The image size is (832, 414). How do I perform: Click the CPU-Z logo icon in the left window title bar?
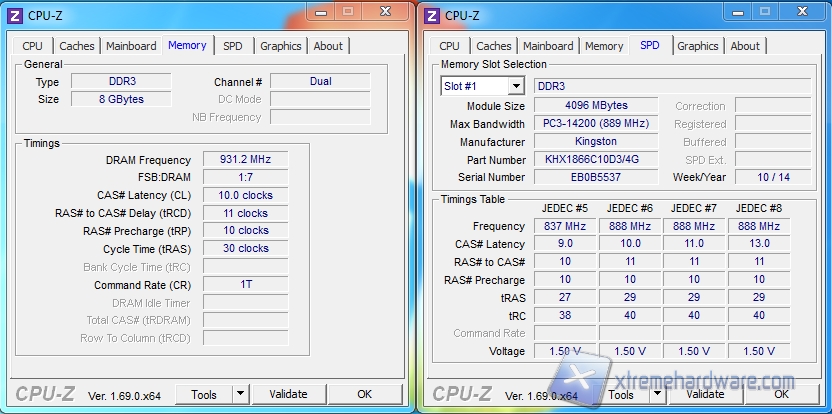(14, 15)
